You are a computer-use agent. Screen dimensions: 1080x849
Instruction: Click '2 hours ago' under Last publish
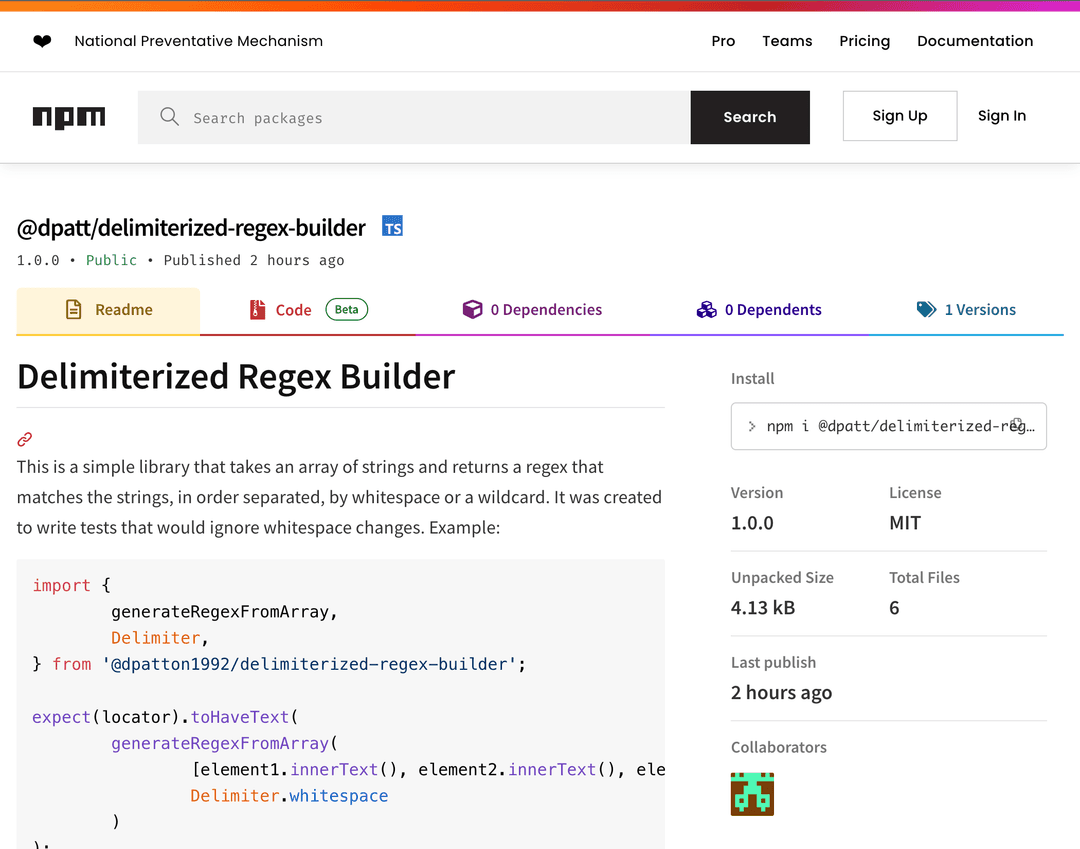coord(781,692)
